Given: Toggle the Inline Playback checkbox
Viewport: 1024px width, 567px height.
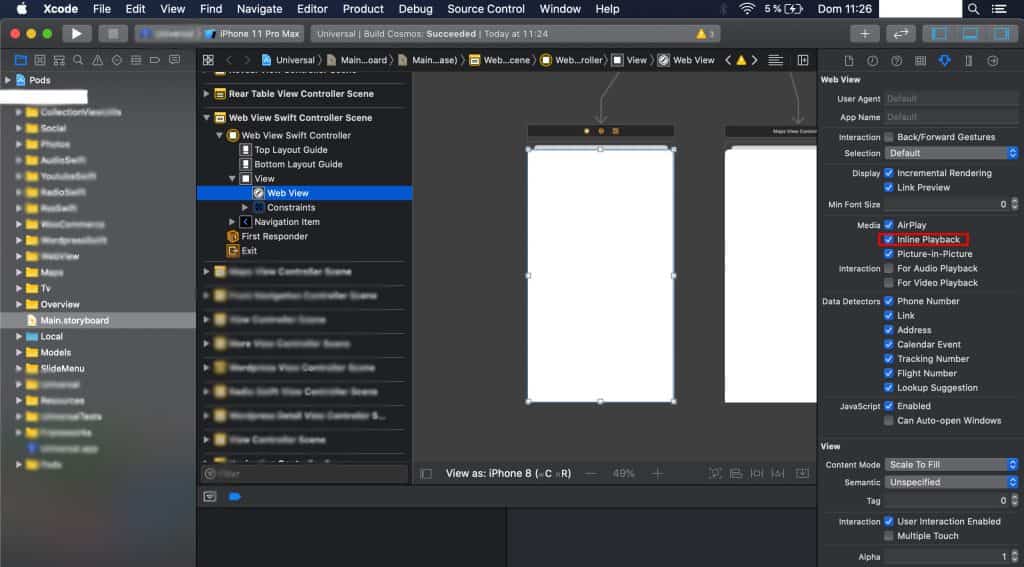Looking at the screenshot, I should pyautogui.click(x=889, y=240).
